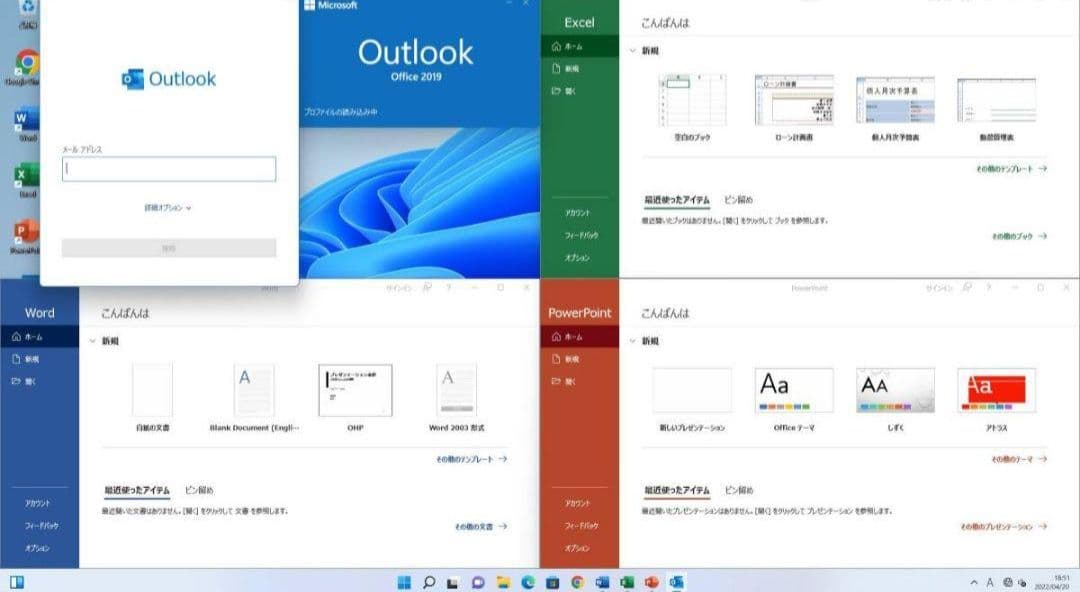1080x592 pixels.
Task: Click the メールアドレス input field in Outlook
Action: (x=168, y=169)
